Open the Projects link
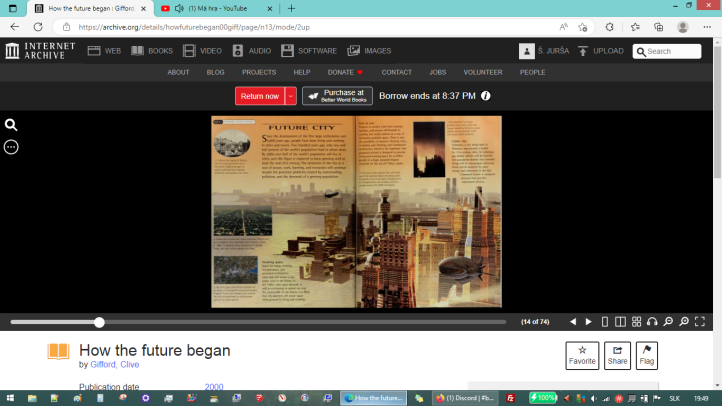The width and height of the screenshot is (722, 406). [x=259, y=72]
